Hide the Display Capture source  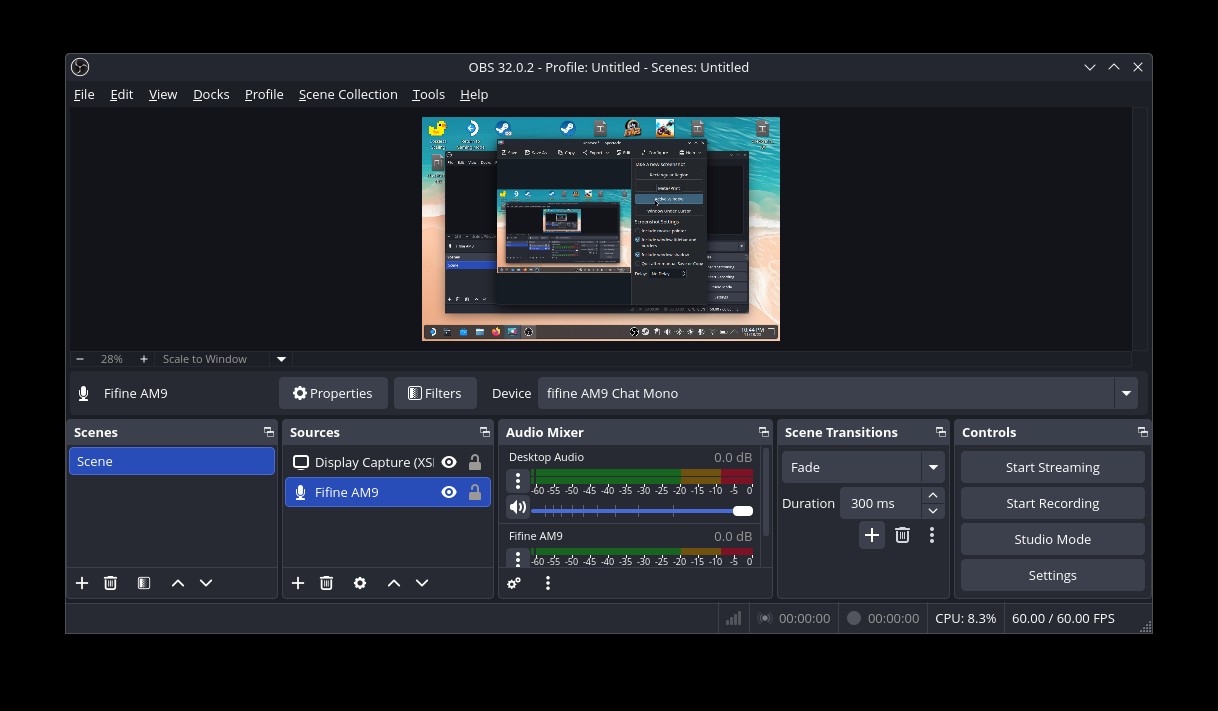449,462
